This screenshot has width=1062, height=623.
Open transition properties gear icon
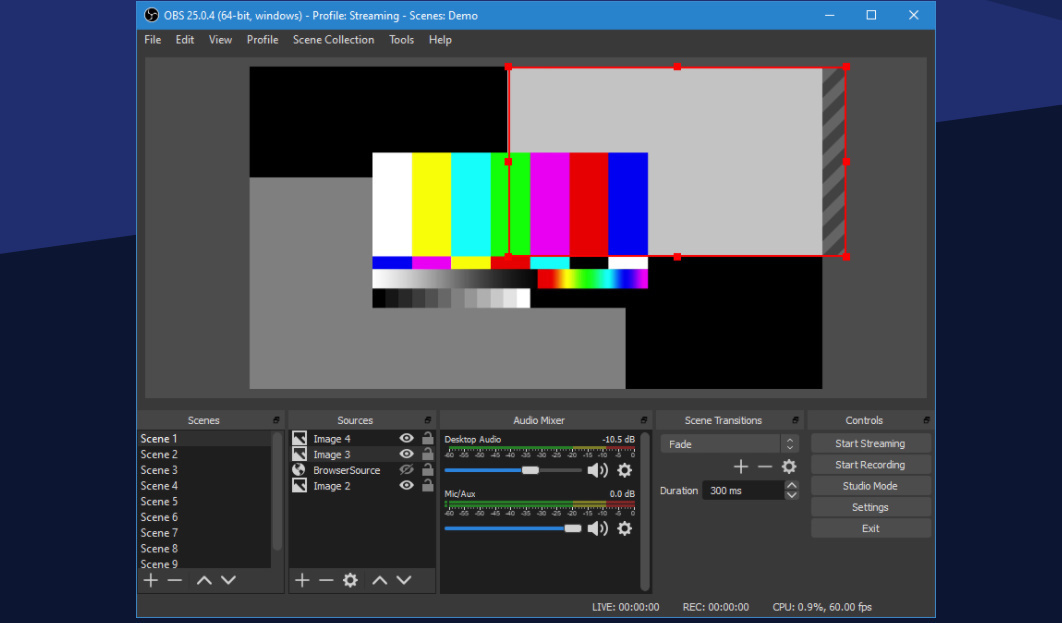click(x=789, y=467)
